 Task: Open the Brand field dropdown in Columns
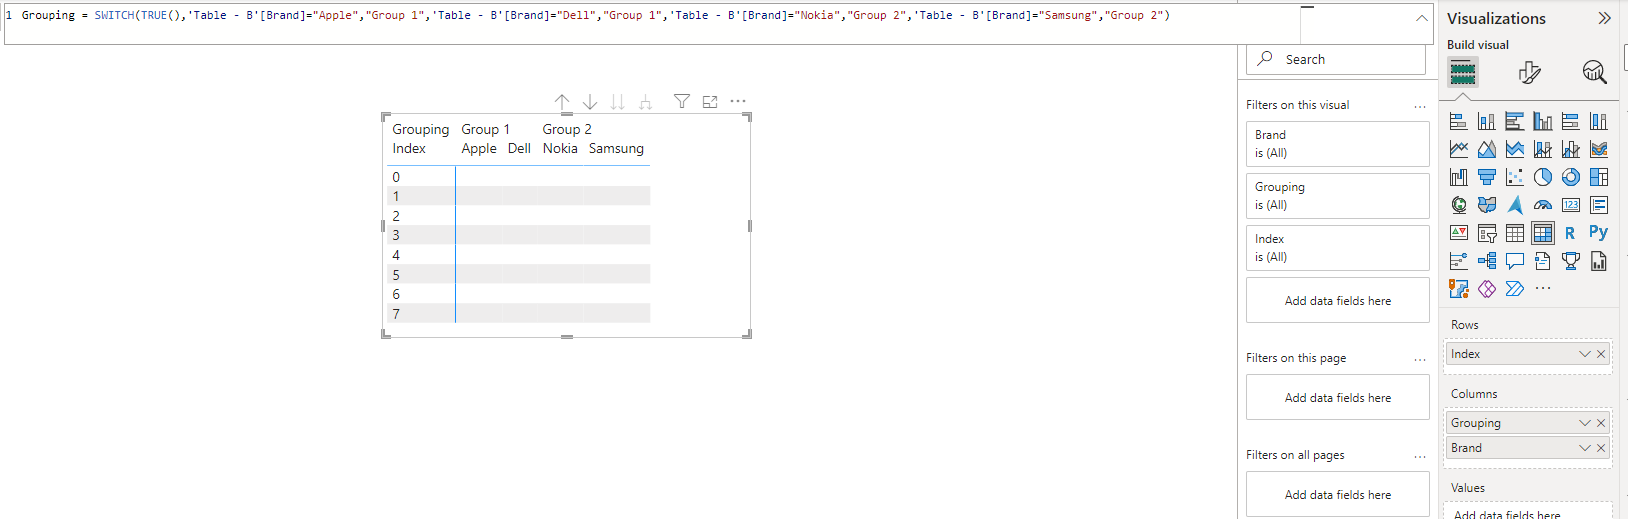(x=1584, y=448)
